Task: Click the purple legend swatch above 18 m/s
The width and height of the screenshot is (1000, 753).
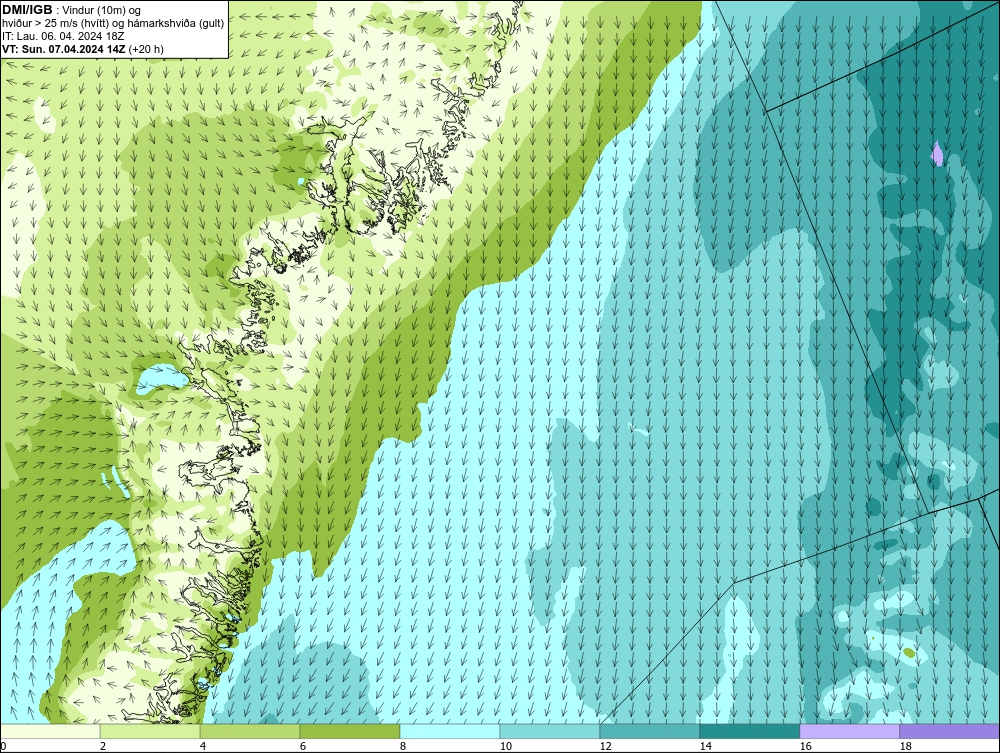Action: pyautogui.click(x=949, y=731)
